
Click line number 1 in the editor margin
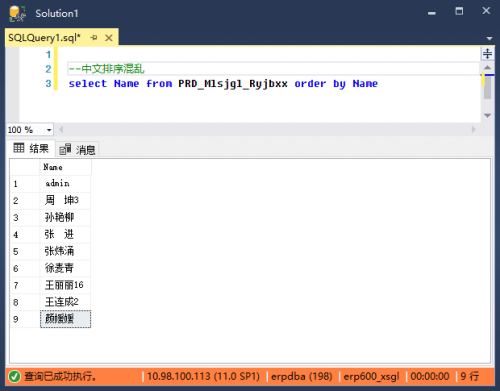click(x=48, y=54)
